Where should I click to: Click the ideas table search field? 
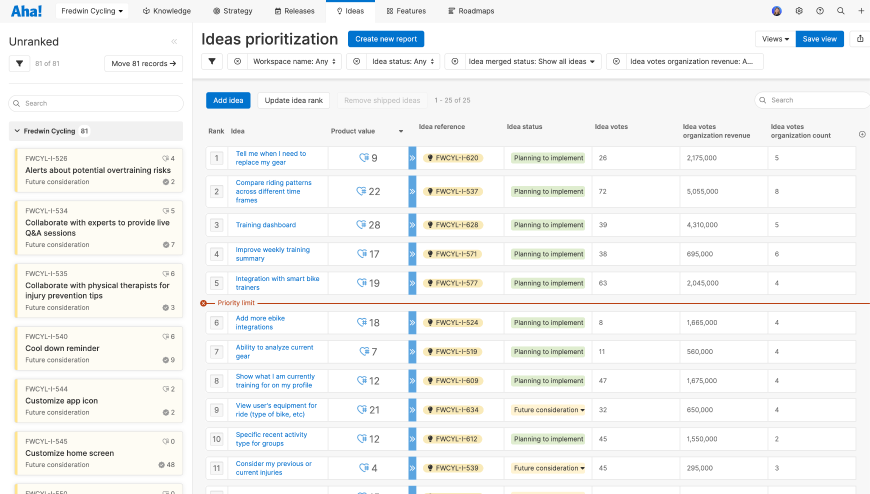810,100
